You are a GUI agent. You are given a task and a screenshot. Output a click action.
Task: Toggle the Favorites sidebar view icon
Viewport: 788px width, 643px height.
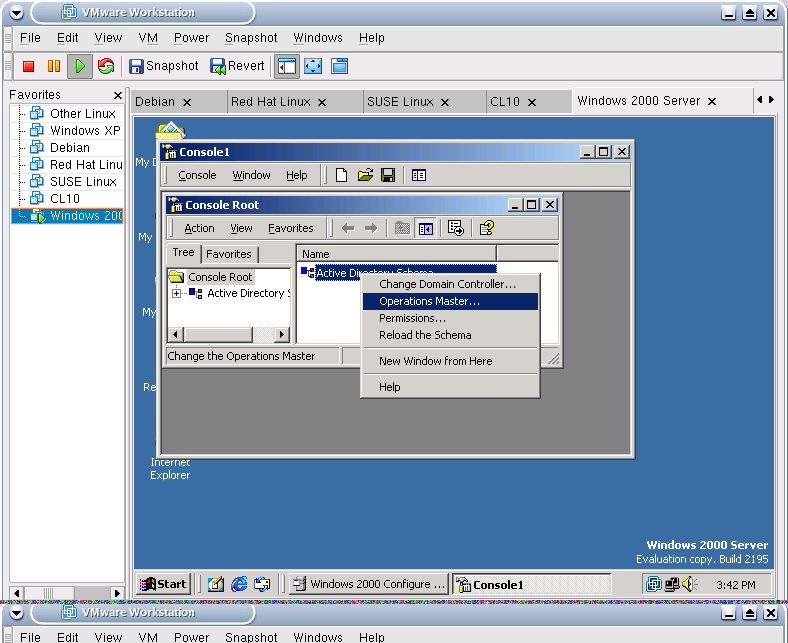point(287,66)
